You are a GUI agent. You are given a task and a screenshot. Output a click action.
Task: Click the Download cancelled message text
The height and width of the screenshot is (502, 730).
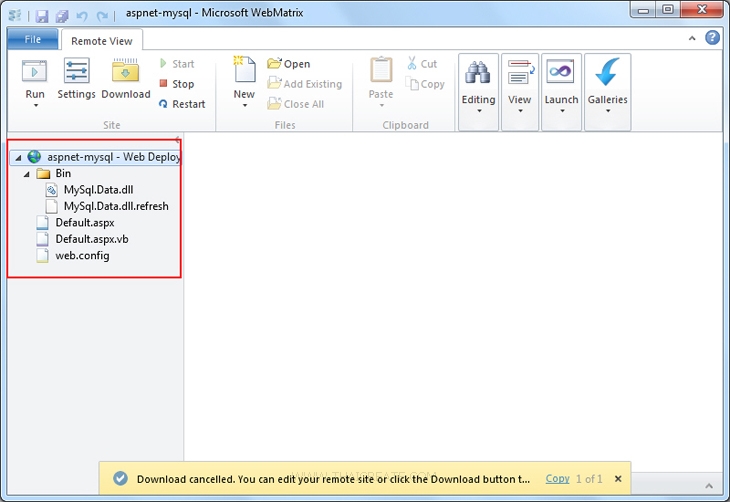333,479
